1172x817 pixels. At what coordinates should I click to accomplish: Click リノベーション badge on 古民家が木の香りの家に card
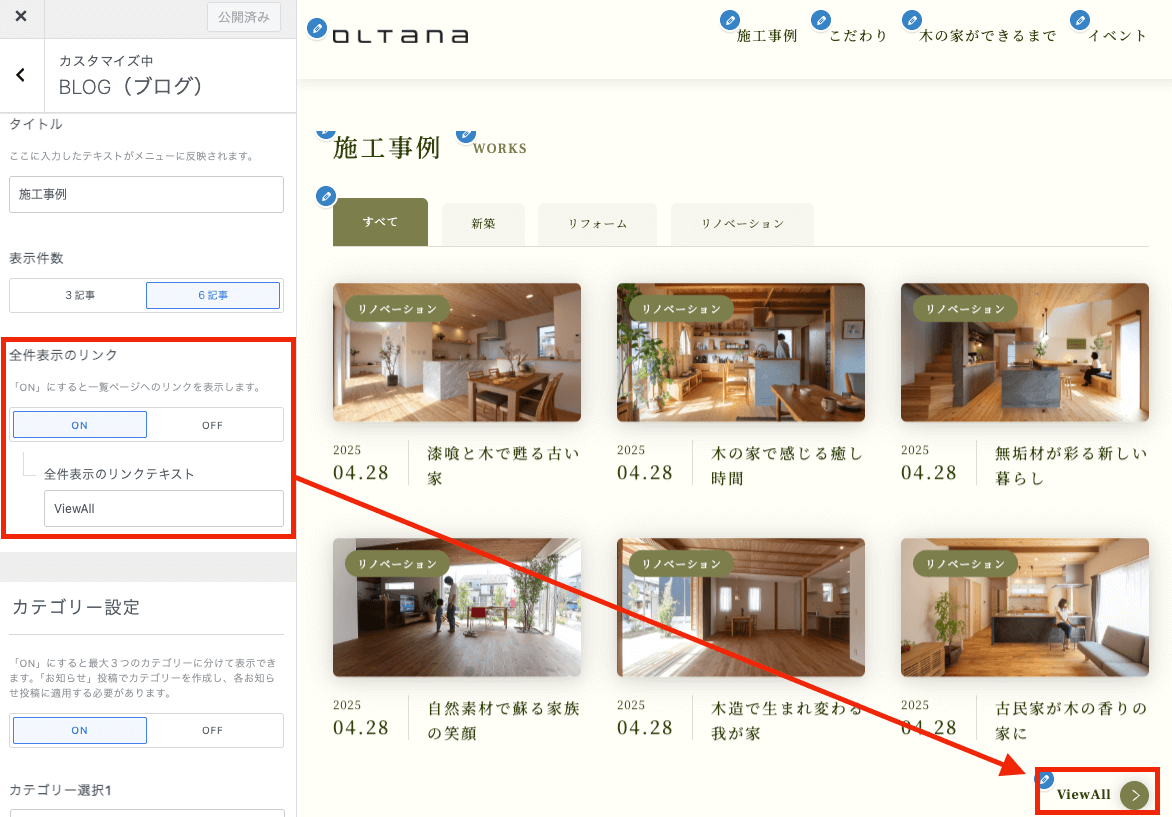[x=965, y=564]
